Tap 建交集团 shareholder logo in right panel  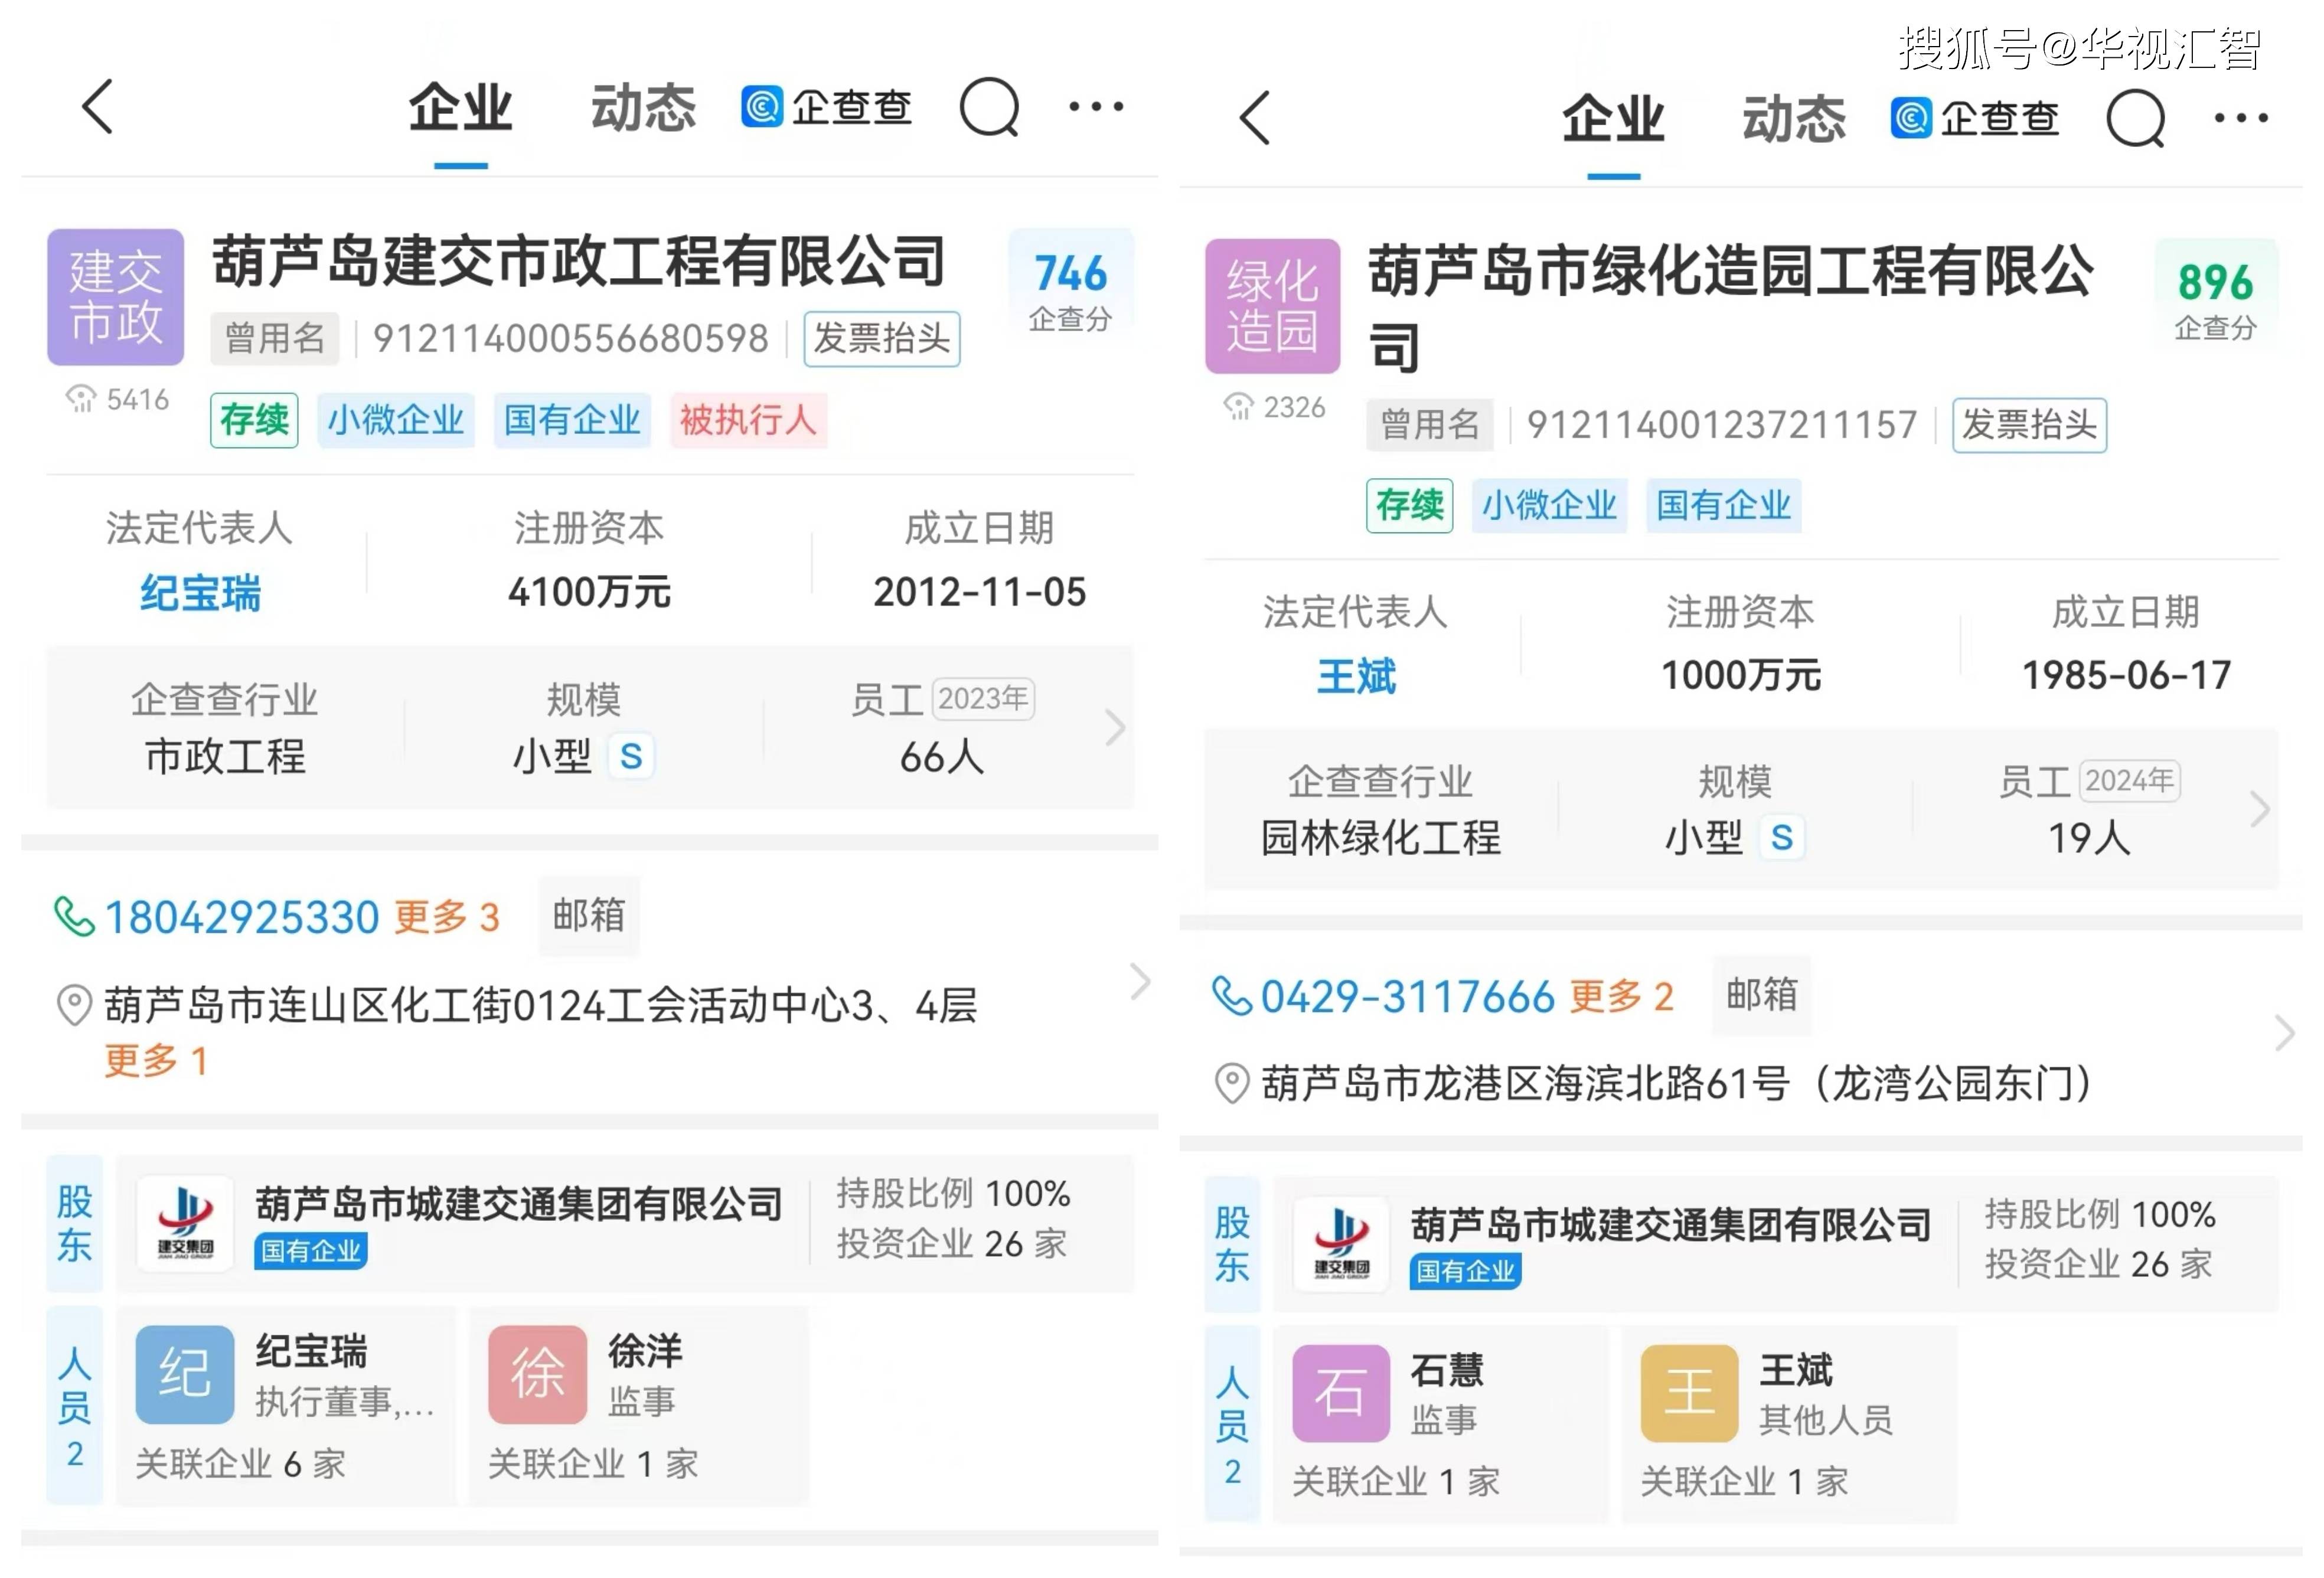coord(1341,1244)
